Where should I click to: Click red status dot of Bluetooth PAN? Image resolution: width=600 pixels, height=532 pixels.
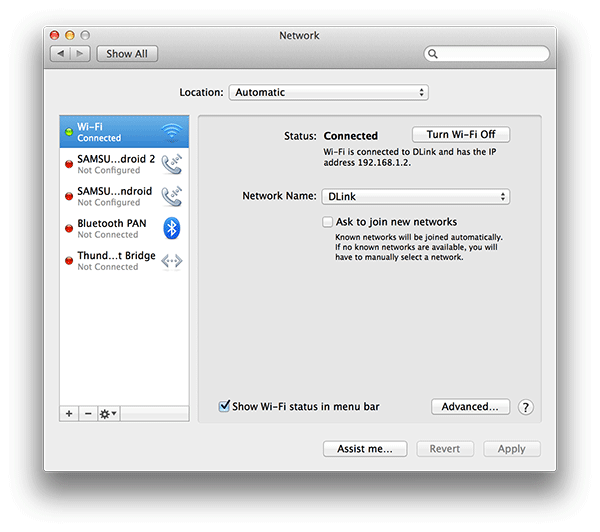69,228
